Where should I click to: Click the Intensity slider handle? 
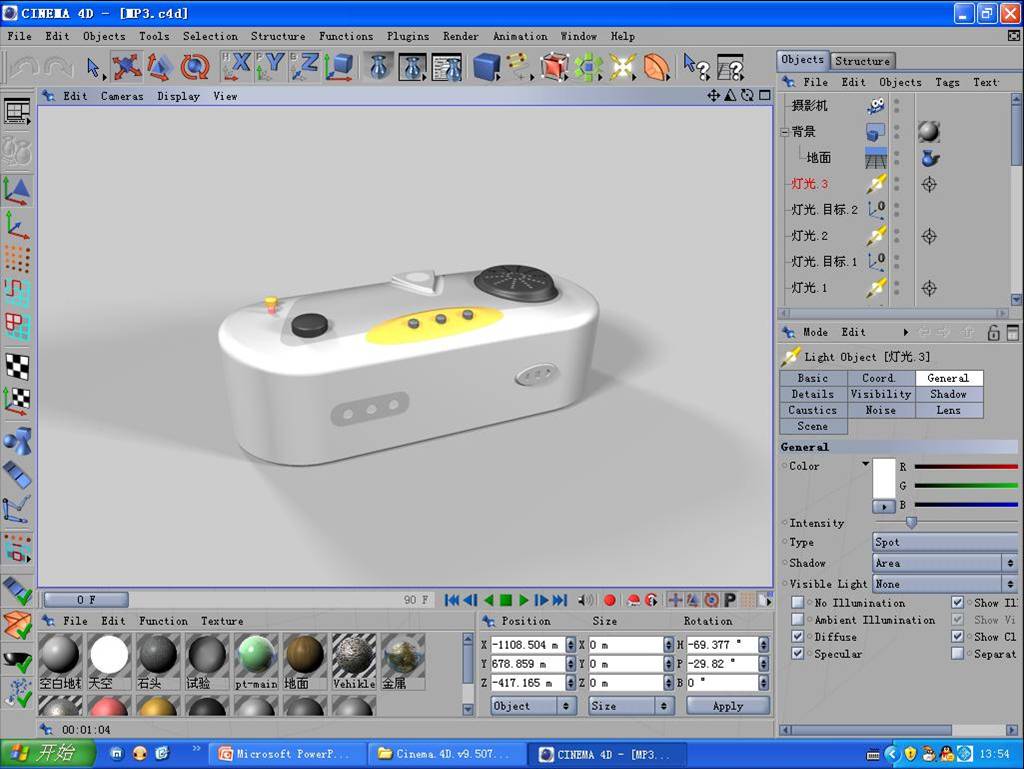coord(911,522)
